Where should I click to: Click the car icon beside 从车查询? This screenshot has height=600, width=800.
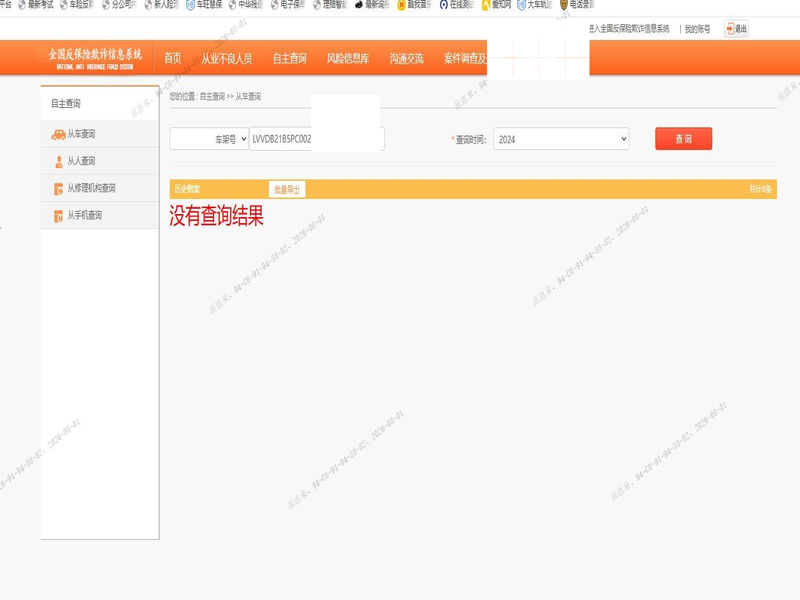pyautogui.click(x=58, y=134)
